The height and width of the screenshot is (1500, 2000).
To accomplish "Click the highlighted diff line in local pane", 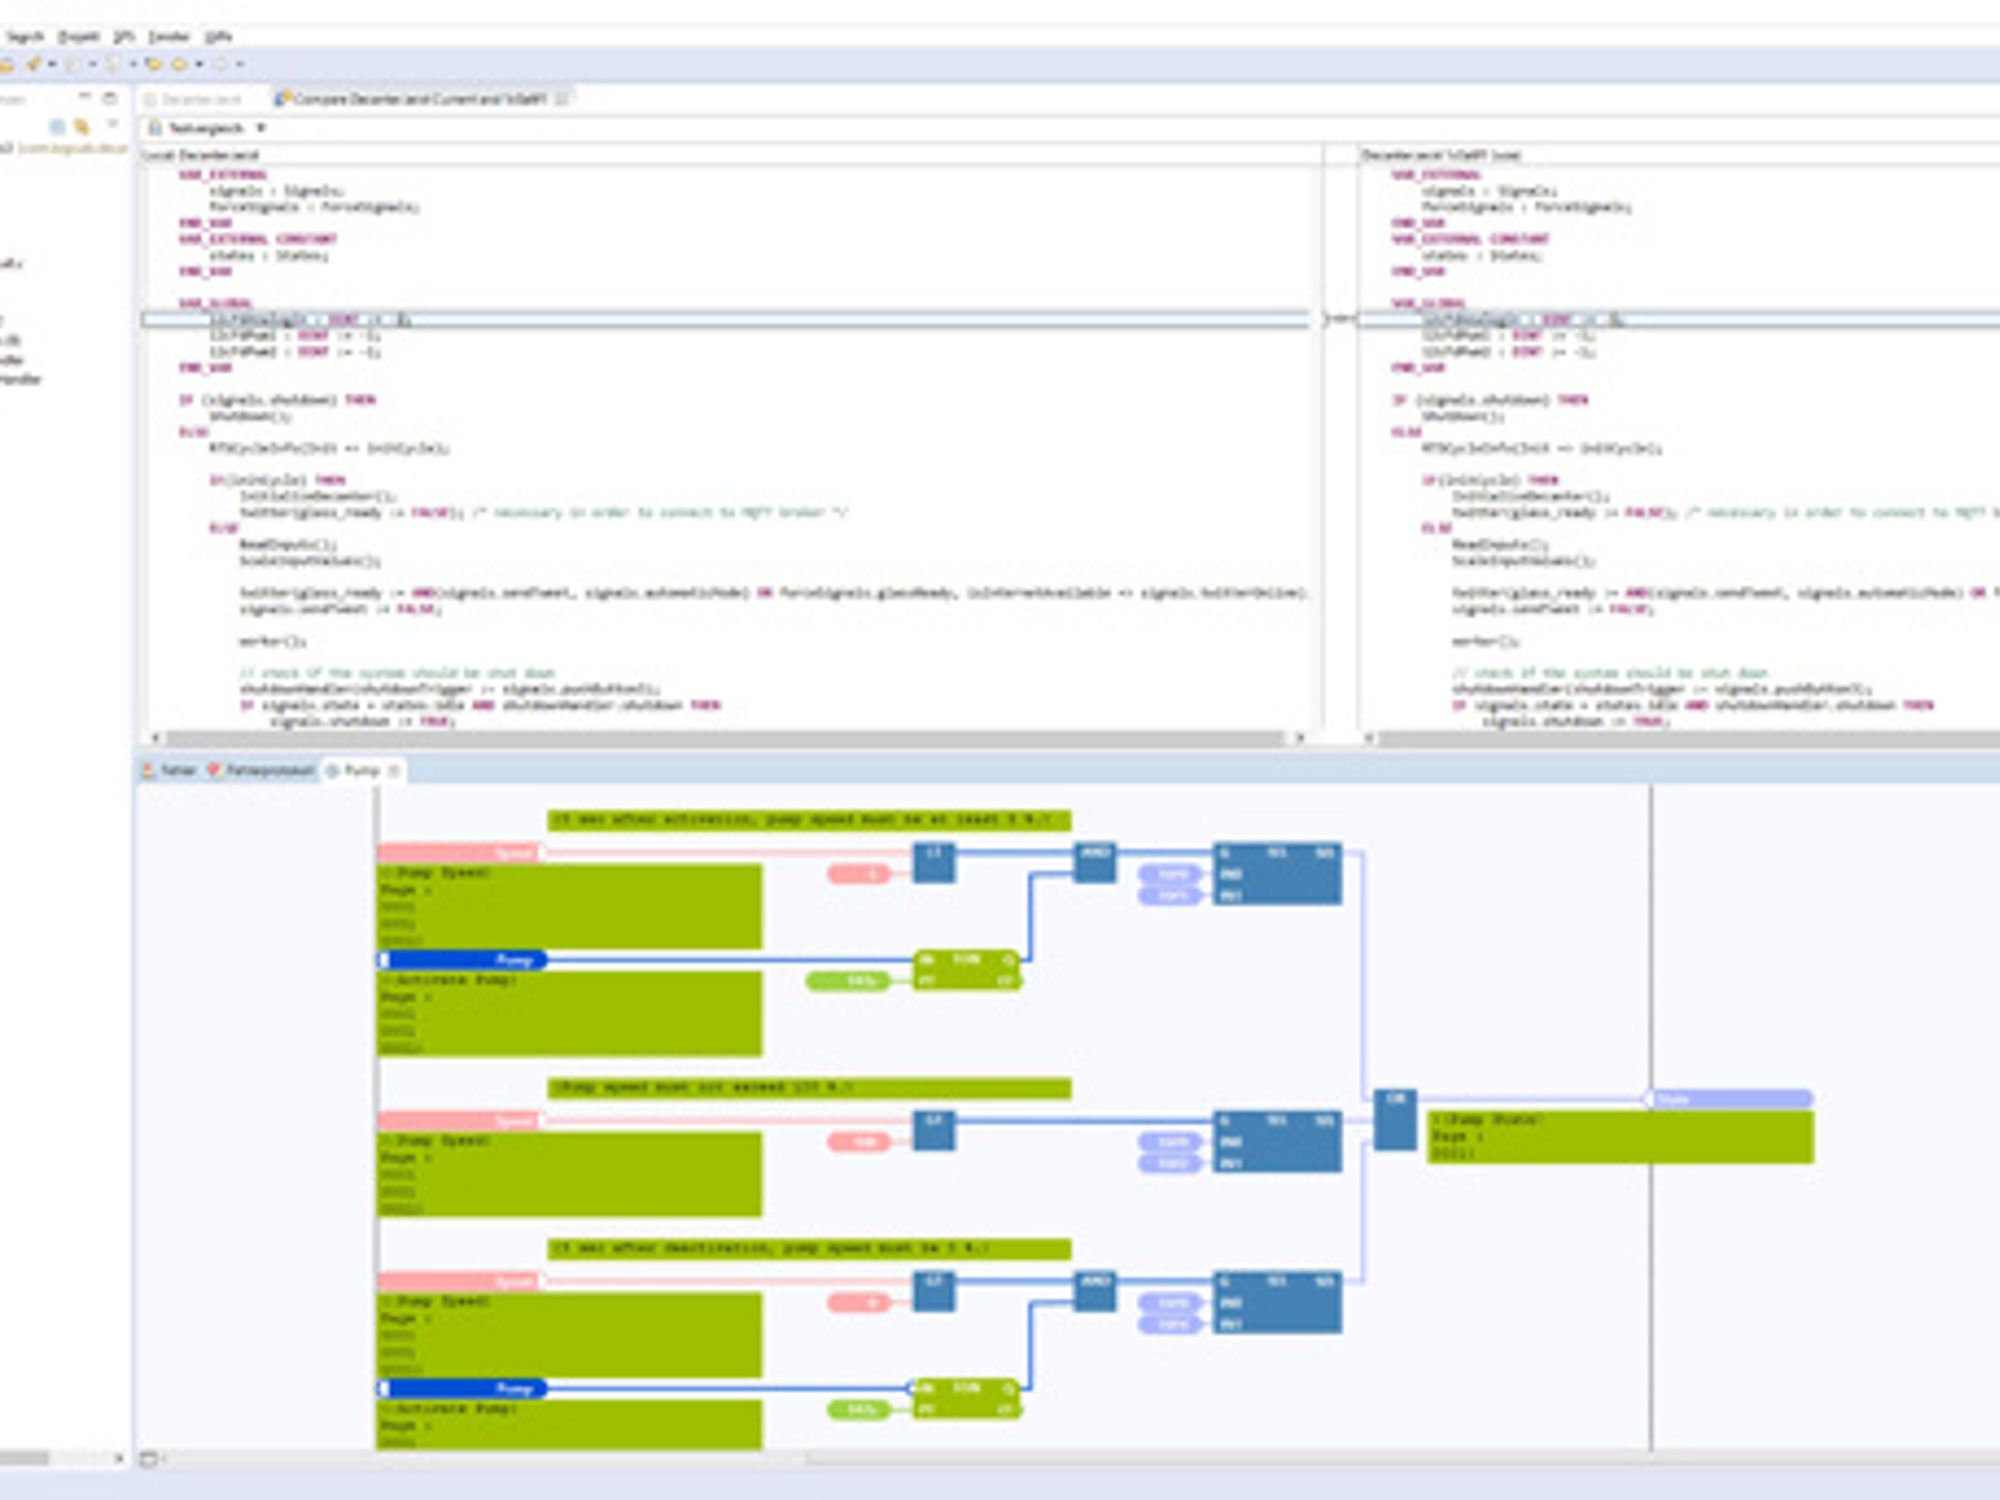I will pyautogui.click(x=726, y=320).
